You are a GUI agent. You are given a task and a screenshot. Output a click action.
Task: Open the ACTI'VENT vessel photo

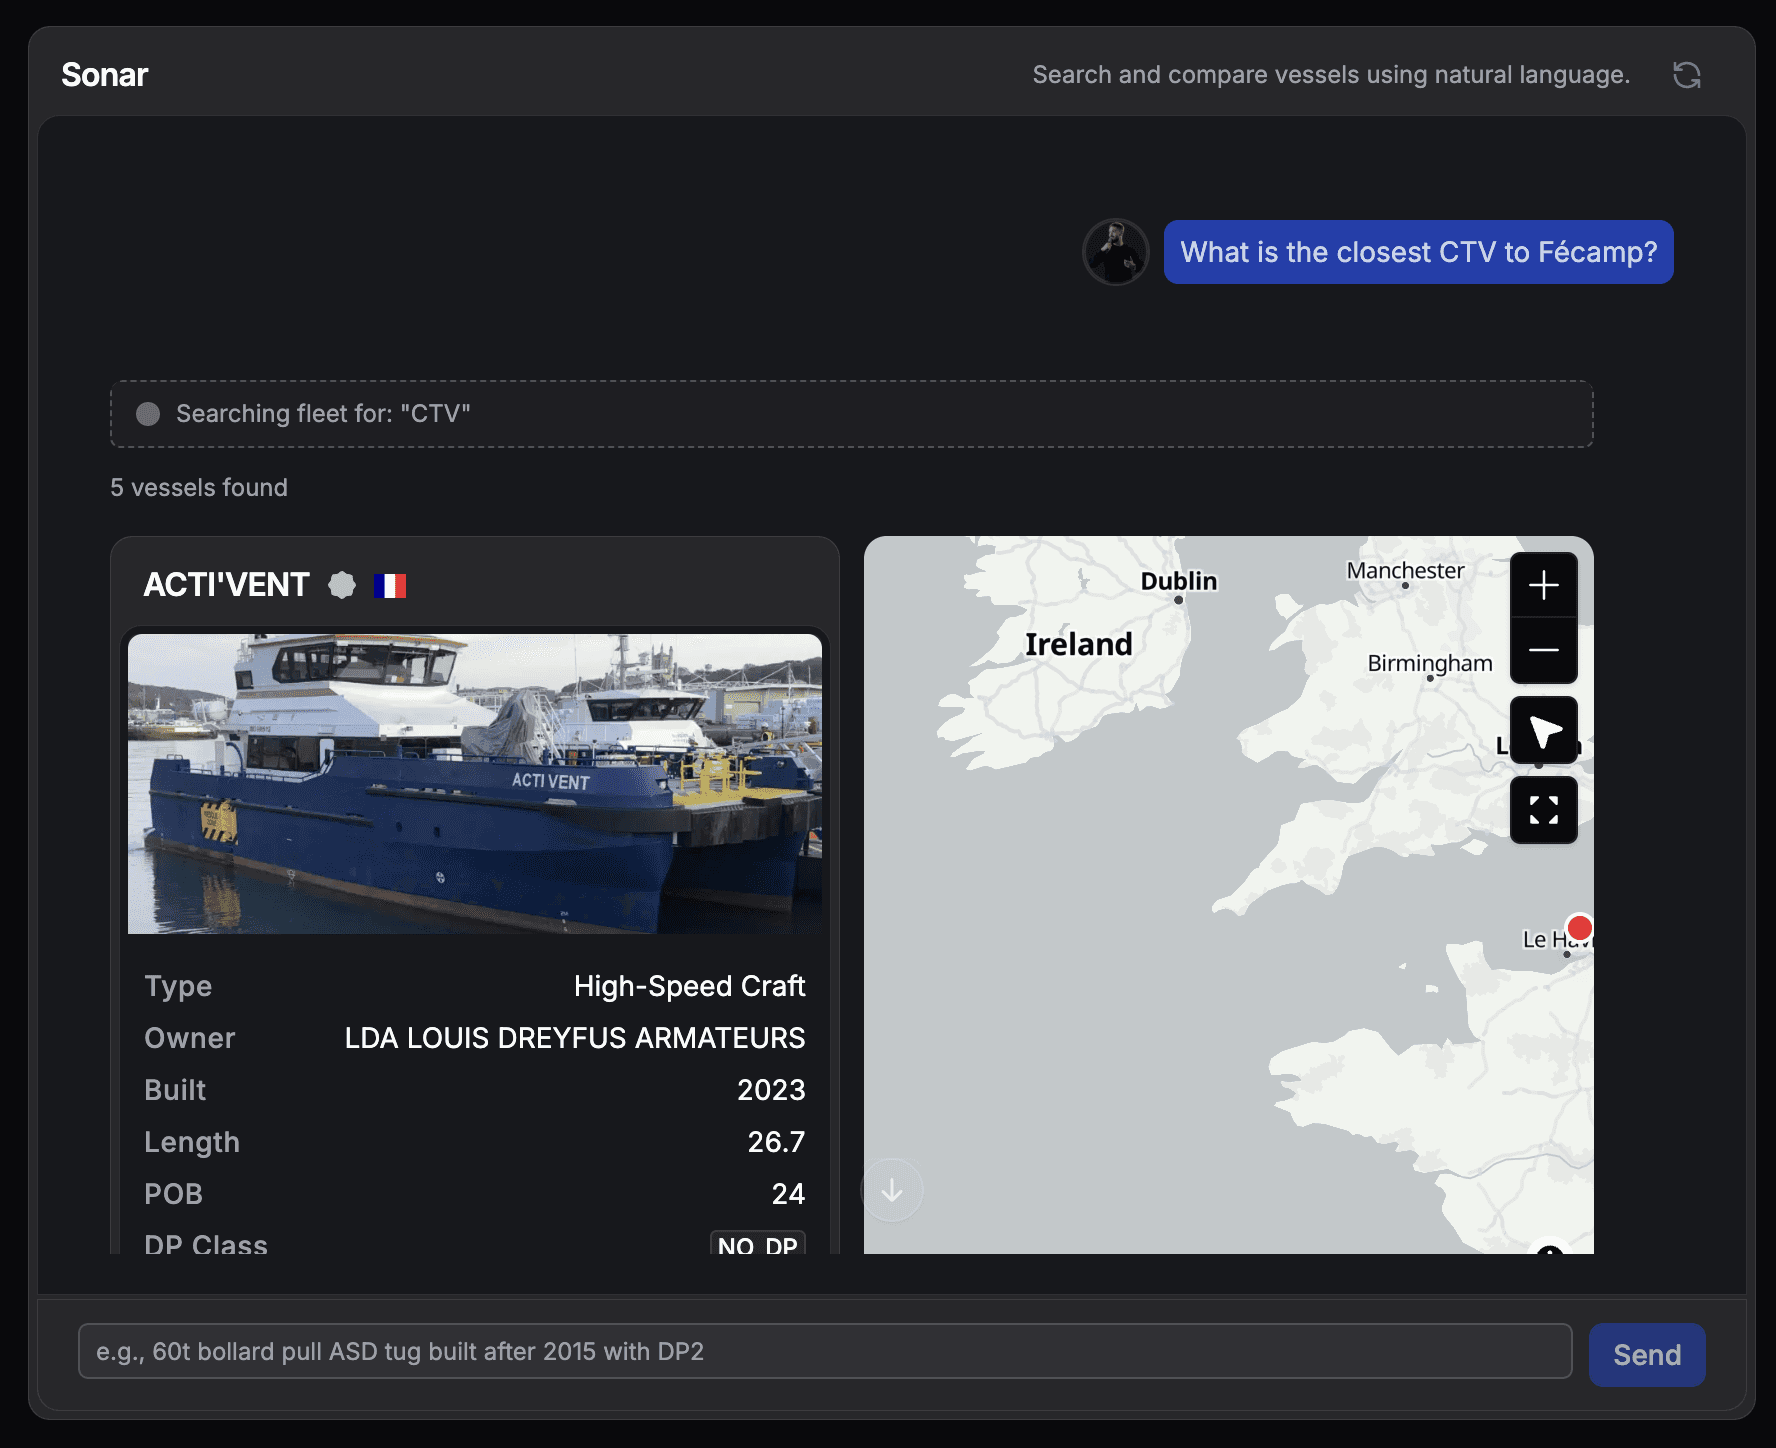[x=475, y=784]
